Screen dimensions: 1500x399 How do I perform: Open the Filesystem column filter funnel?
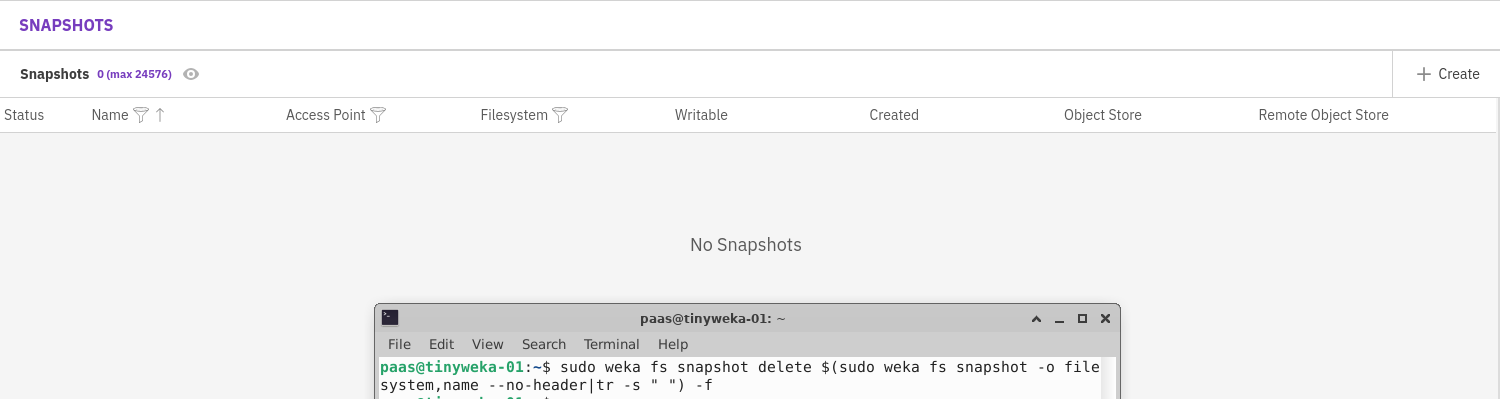pyautogui.click(x=560, y=115)
